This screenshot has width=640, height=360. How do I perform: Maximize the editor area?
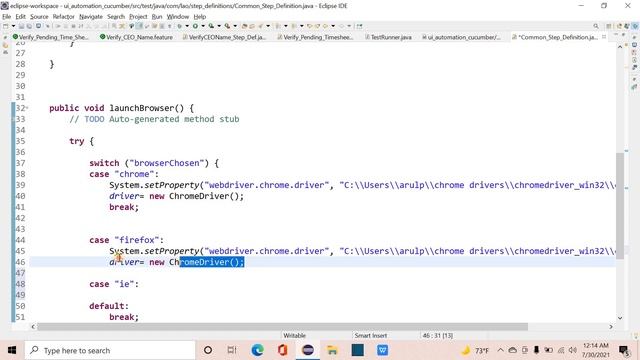[623, 36]
